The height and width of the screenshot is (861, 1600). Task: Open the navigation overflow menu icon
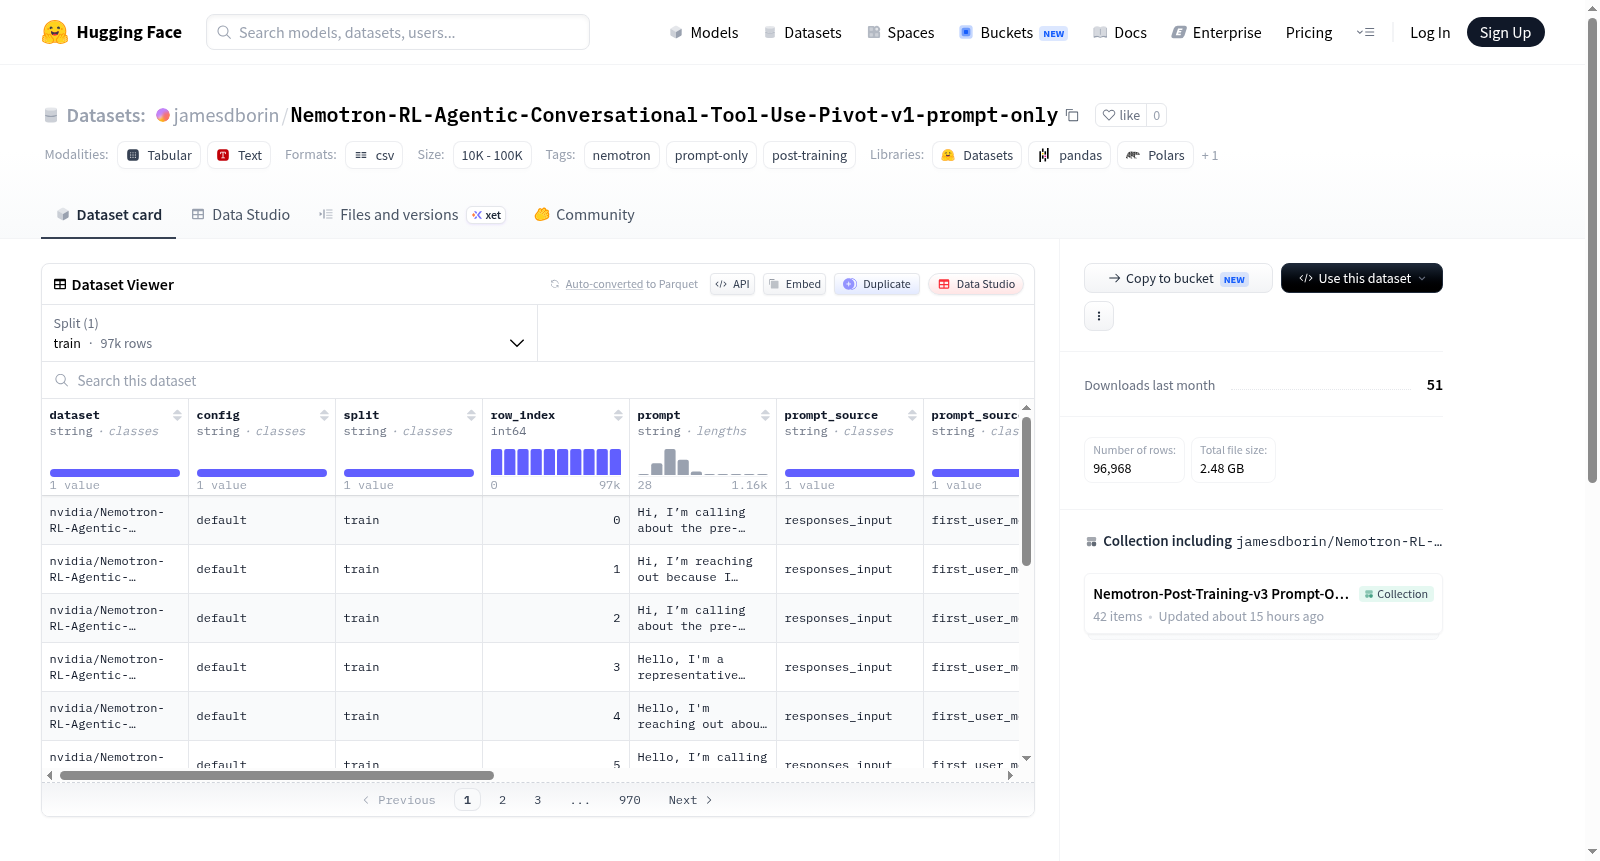pyautogui.click(x=1365, y=32)
